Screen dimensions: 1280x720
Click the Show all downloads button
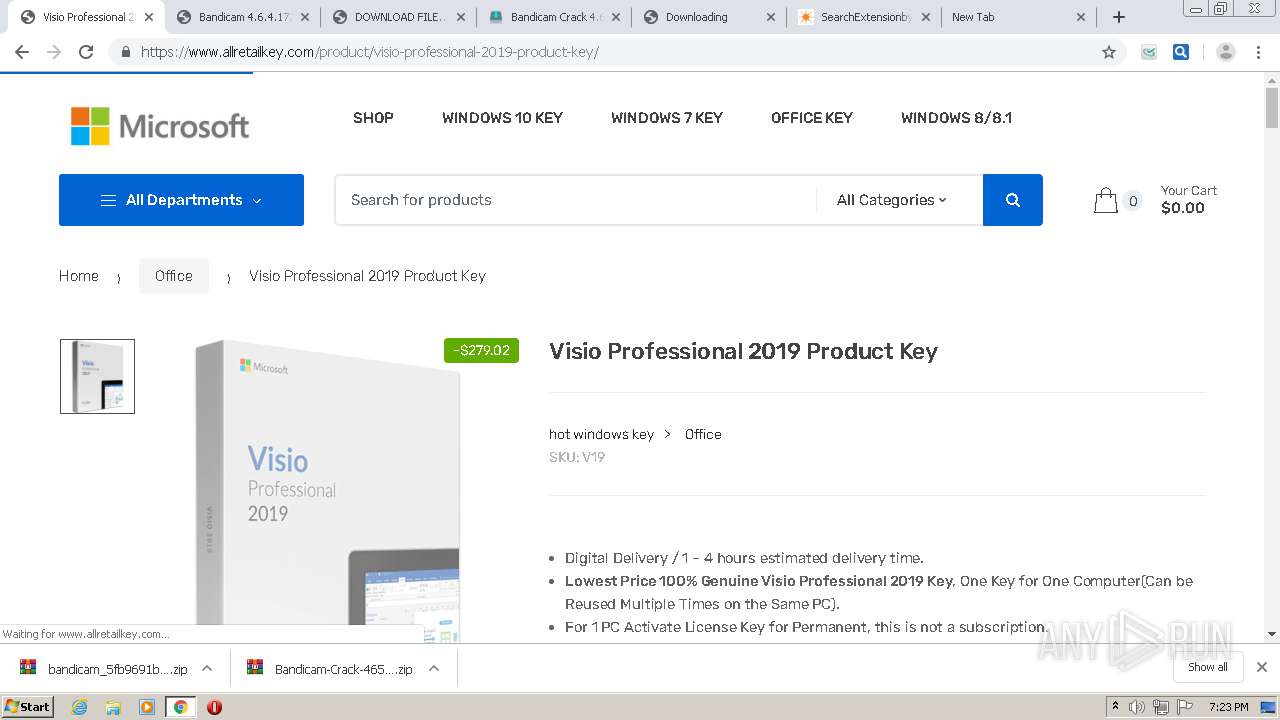coord(1207,667)
